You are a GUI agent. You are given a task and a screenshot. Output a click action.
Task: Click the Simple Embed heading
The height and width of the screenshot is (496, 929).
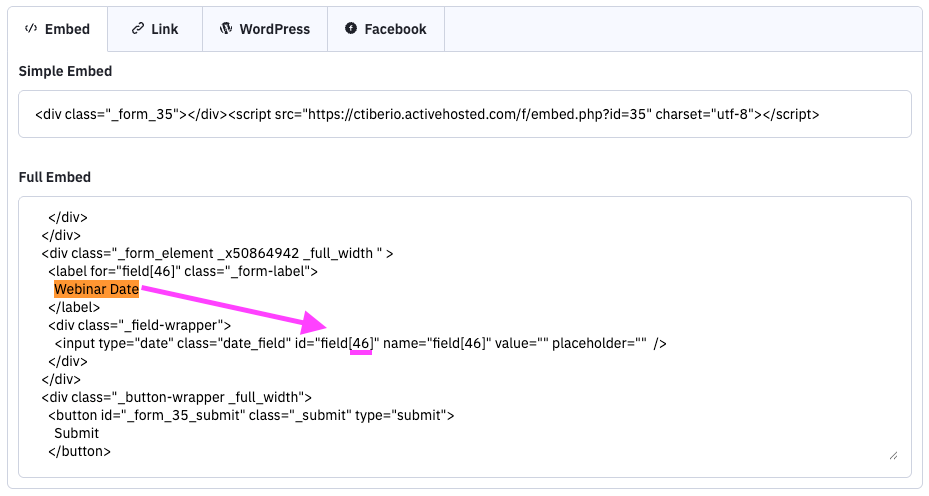[x=65, y=71]
